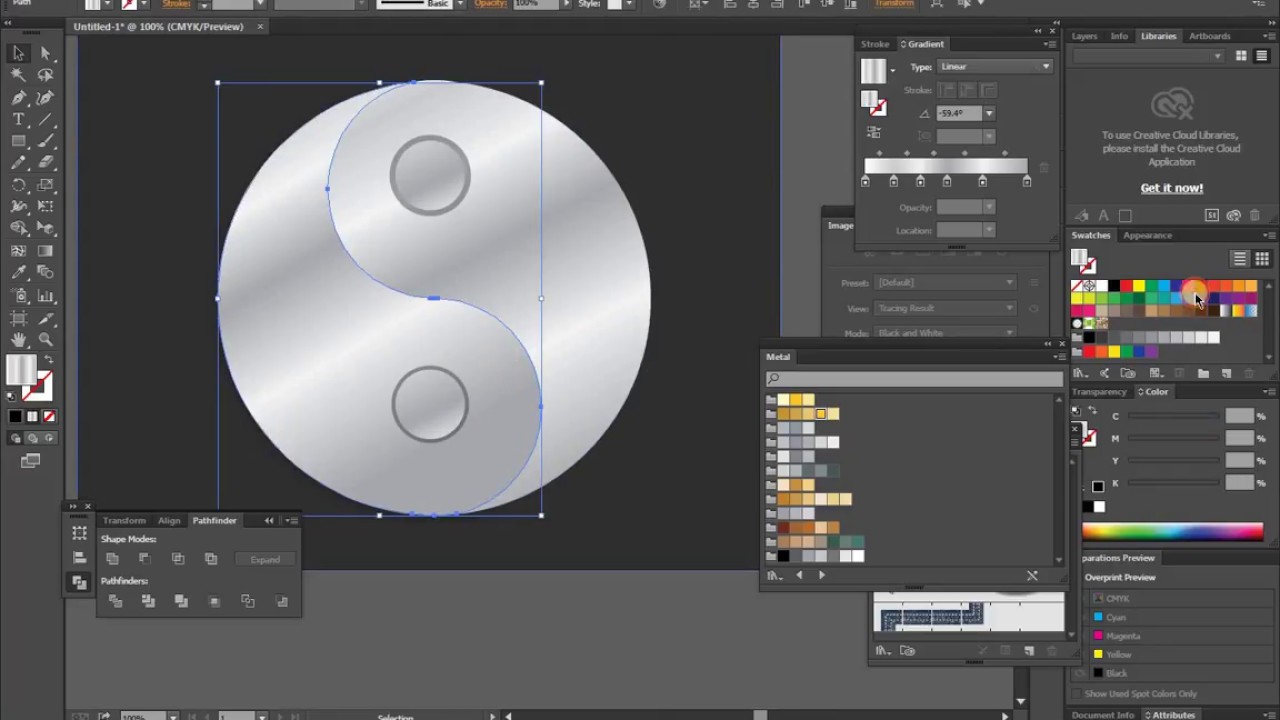Image resolution: width=1280 pixels, height=720 pixels.
Task: Set toolbar paint mode to Color
Action: [15, 416]
